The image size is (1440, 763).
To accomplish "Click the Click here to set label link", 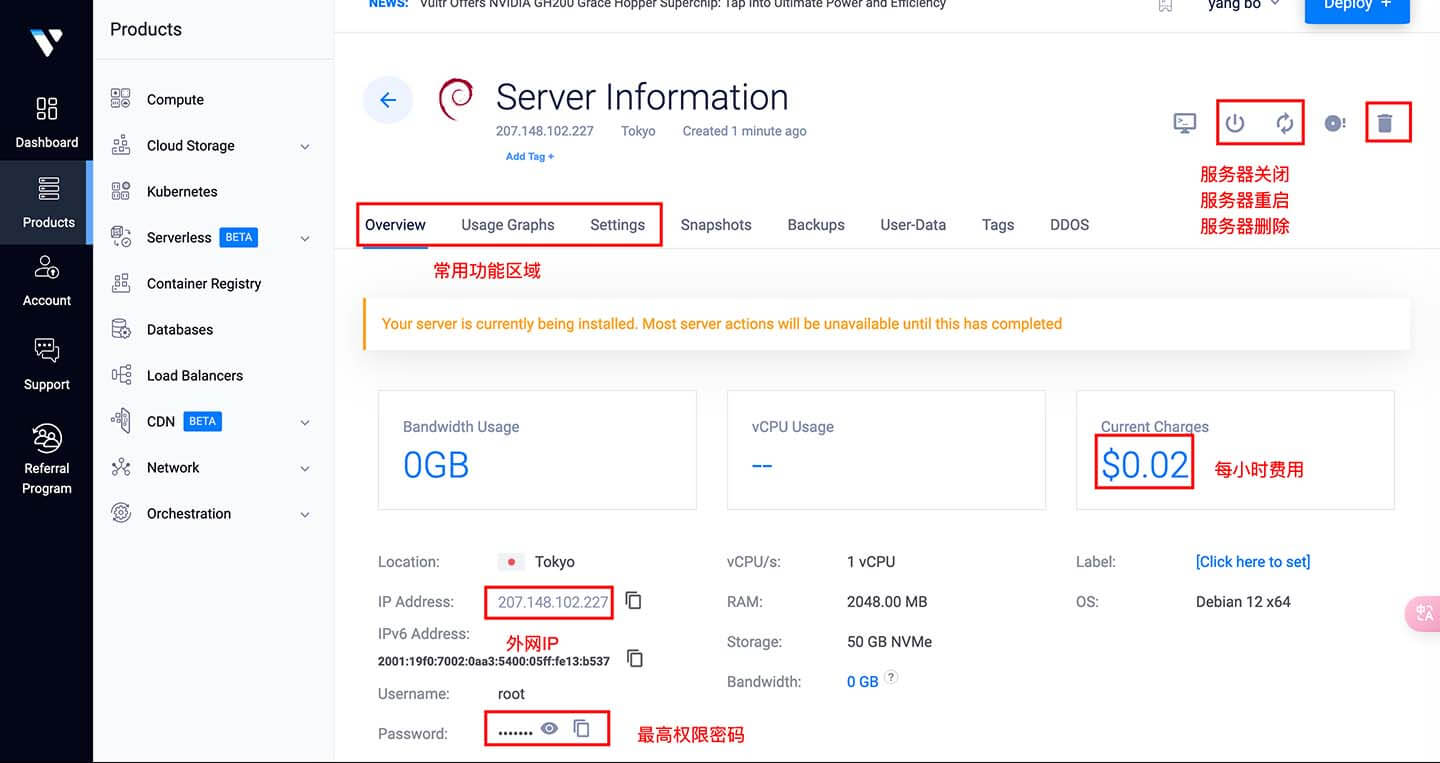I will (x=1253, y=561).
